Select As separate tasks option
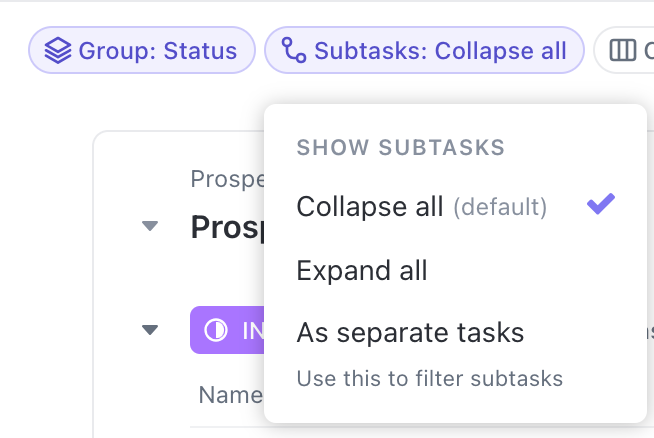Image resolution: width=654 pixels, height=438 pixels. (x=410, y=332)
